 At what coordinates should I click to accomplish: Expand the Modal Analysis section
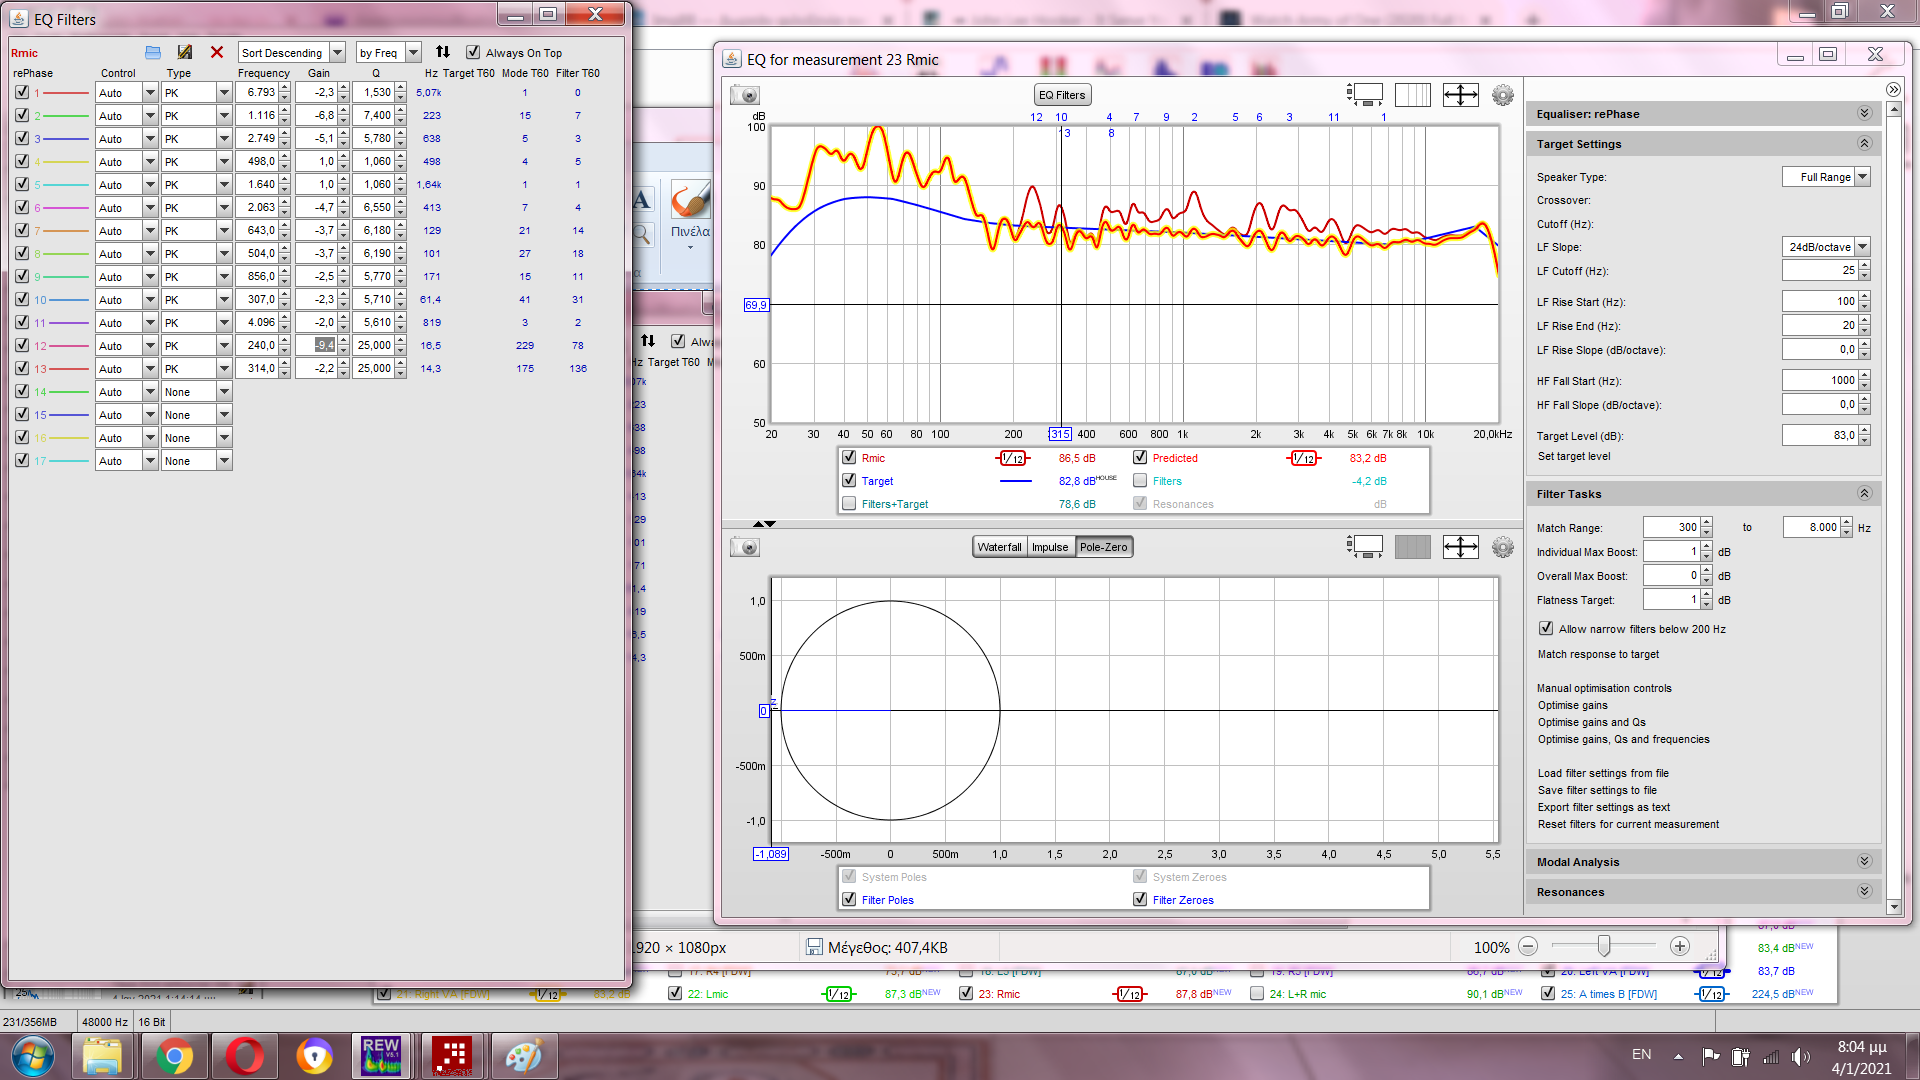(x=1864, y=861)
